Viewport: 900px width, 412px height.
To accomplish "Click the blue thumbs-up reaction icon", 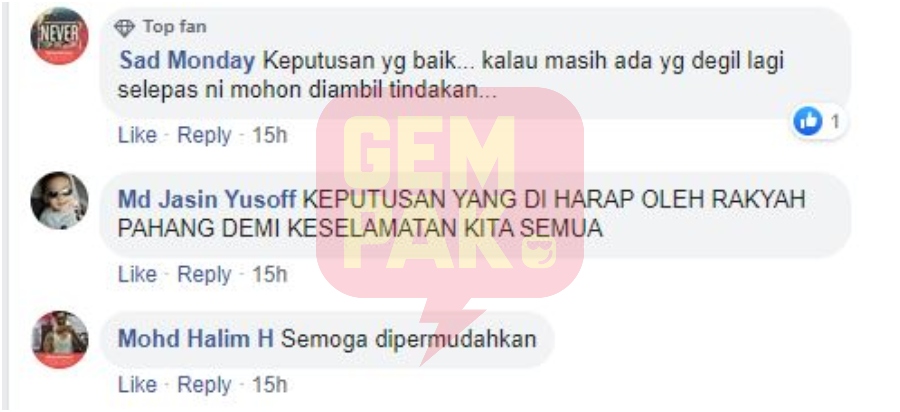I will point(808,121).
